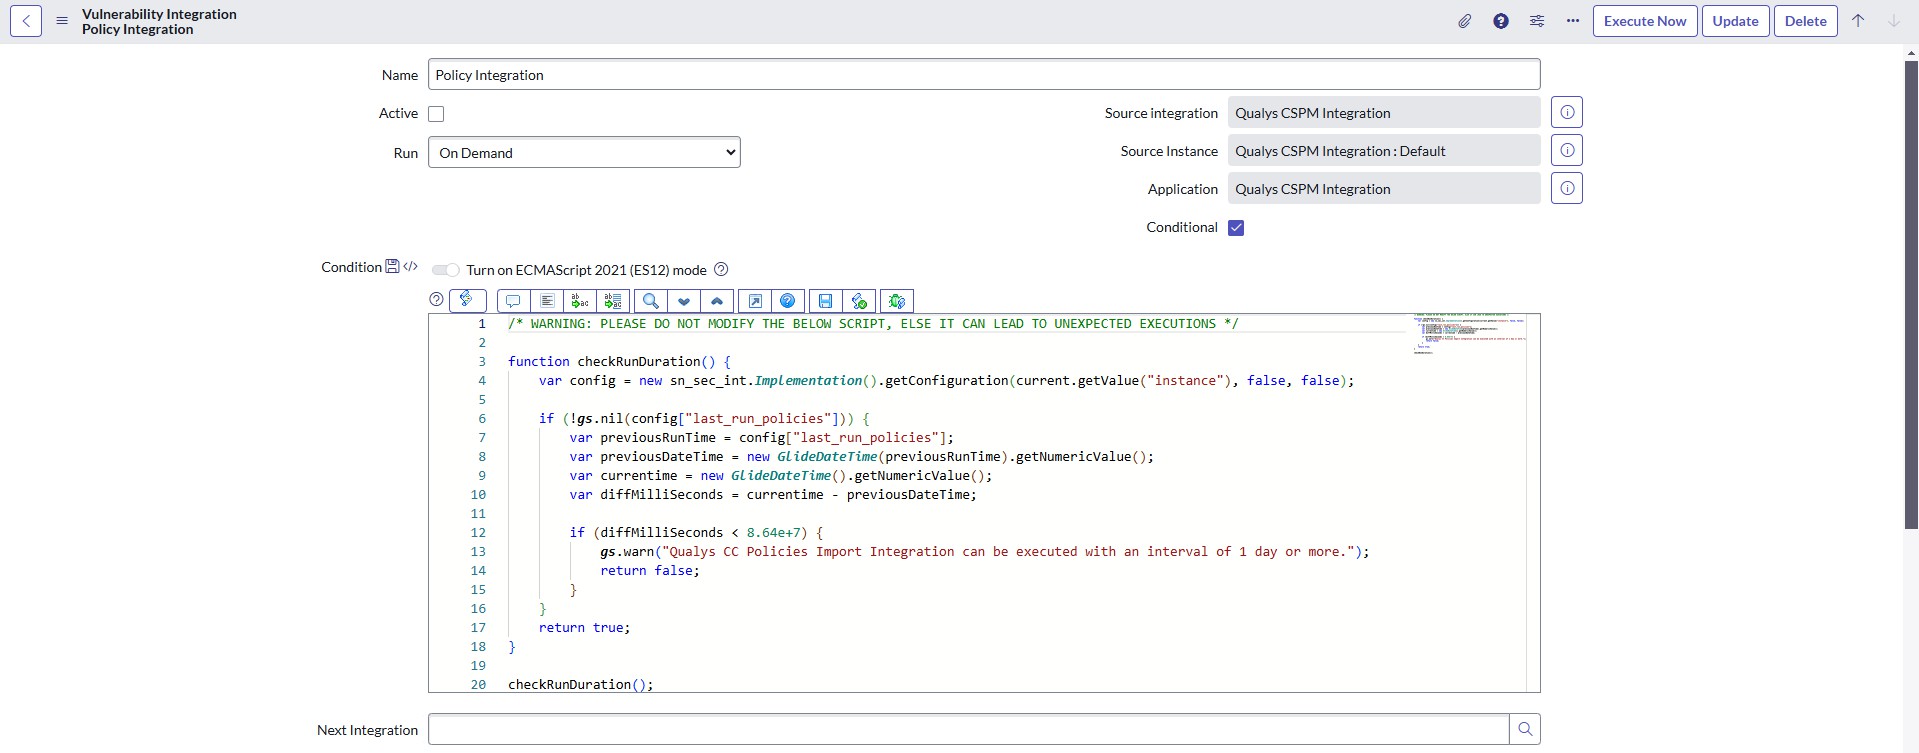
Task: Go back using the header back arrow
Action: pos(26,21)
